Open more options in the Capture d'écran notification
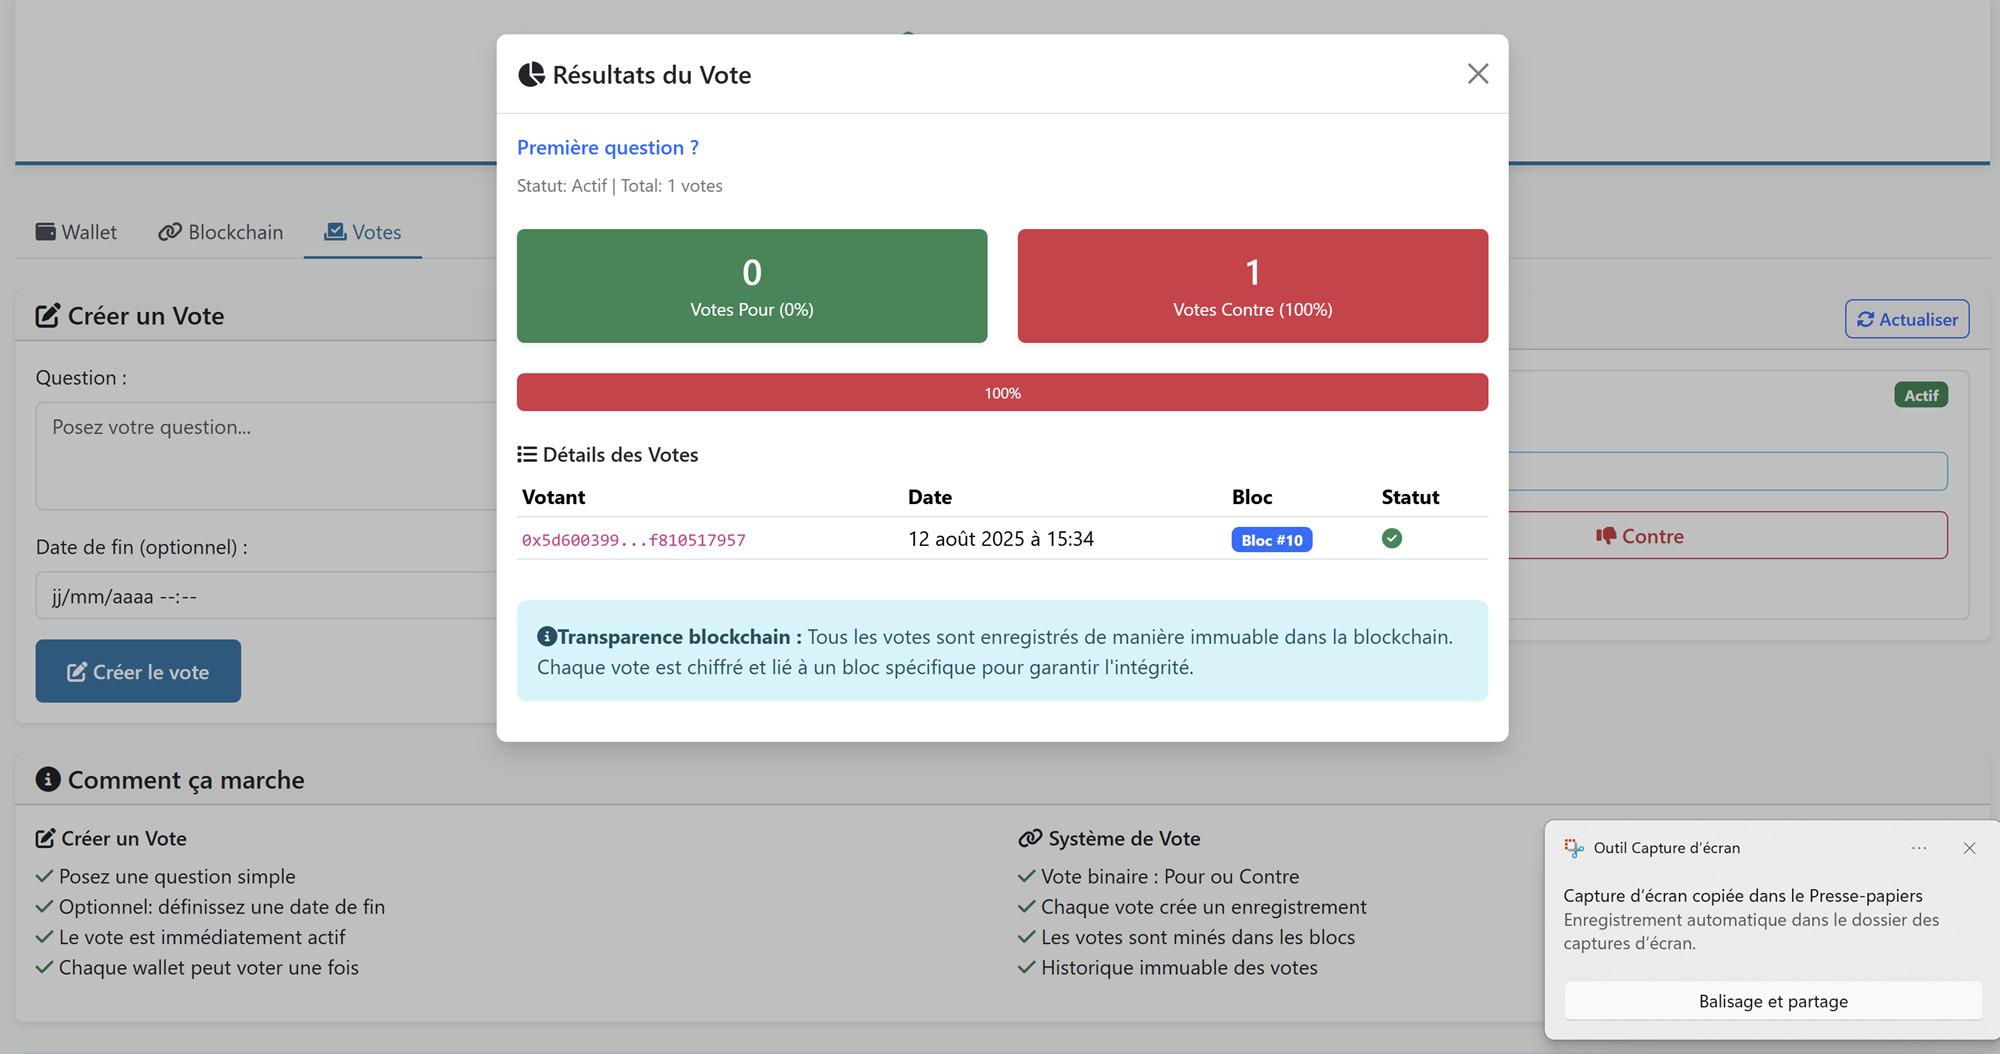Image resolution: width=2000 pixels, height=1054 pixels. point(1918,847)
